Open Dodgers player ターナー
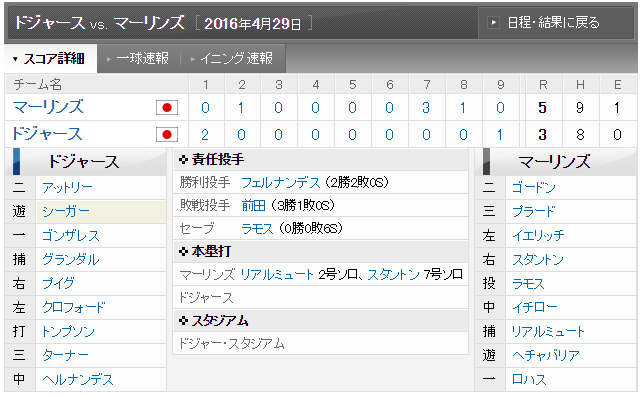 tap(65, 355)
